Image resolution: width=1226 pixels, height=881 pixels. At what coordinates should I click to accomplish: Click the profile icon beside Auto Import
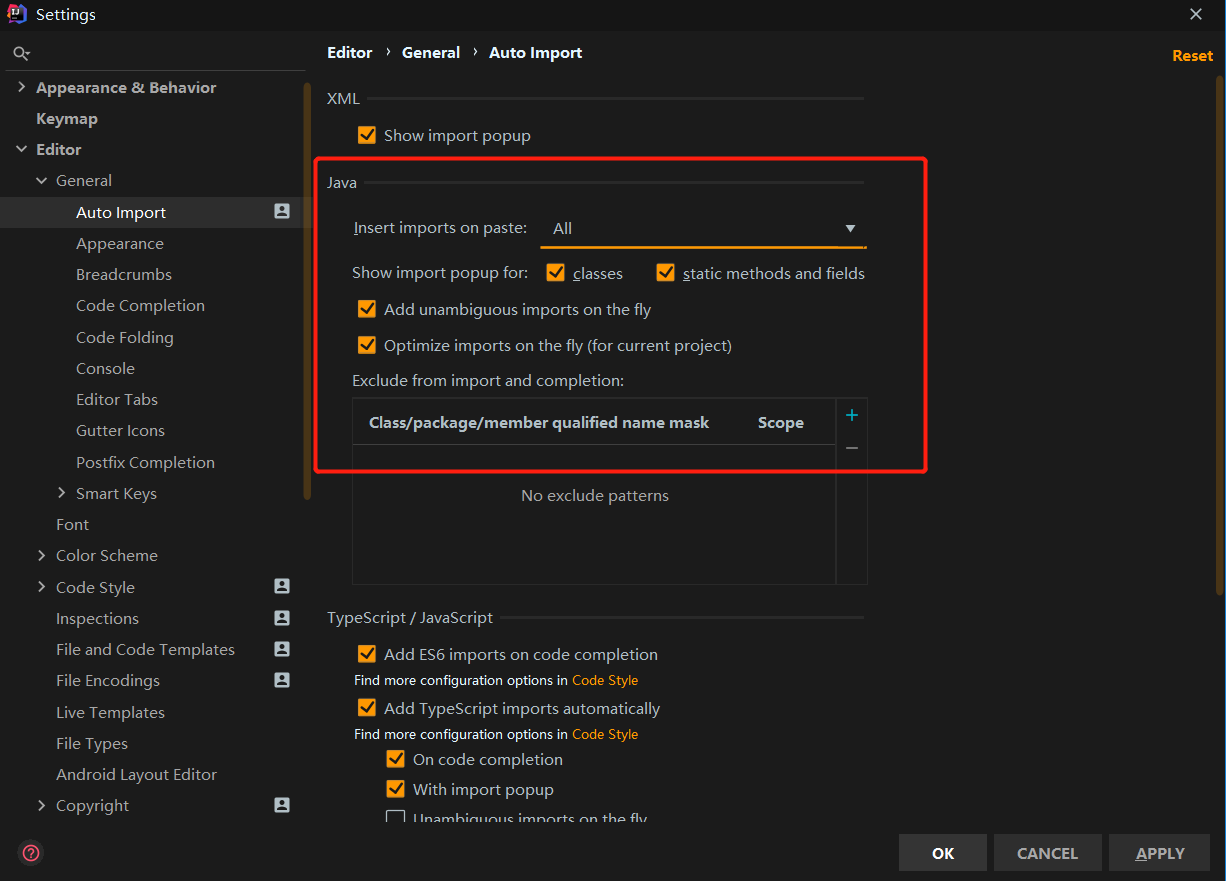[282, 211]
